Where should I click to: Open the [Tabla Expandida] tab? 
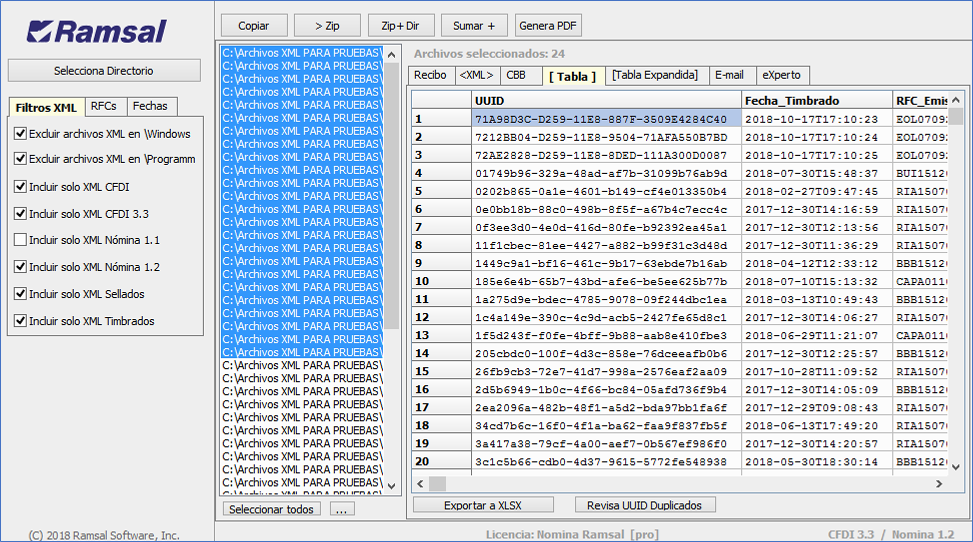655,75
